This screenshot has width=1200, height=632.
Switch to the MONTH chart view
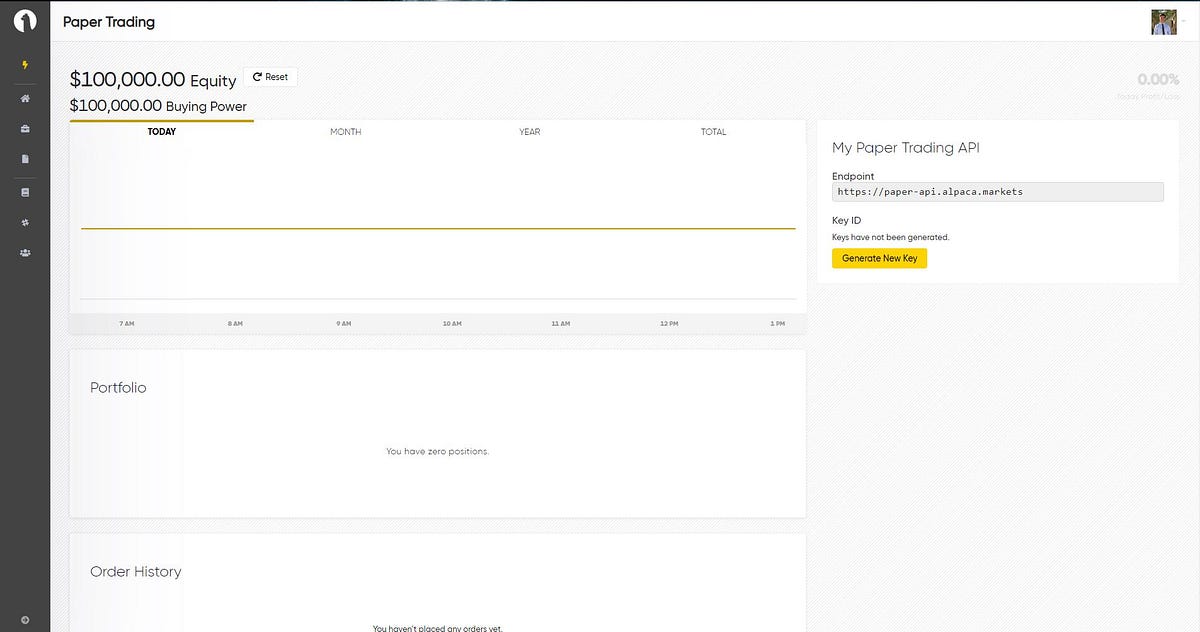(x=345, y=131)
